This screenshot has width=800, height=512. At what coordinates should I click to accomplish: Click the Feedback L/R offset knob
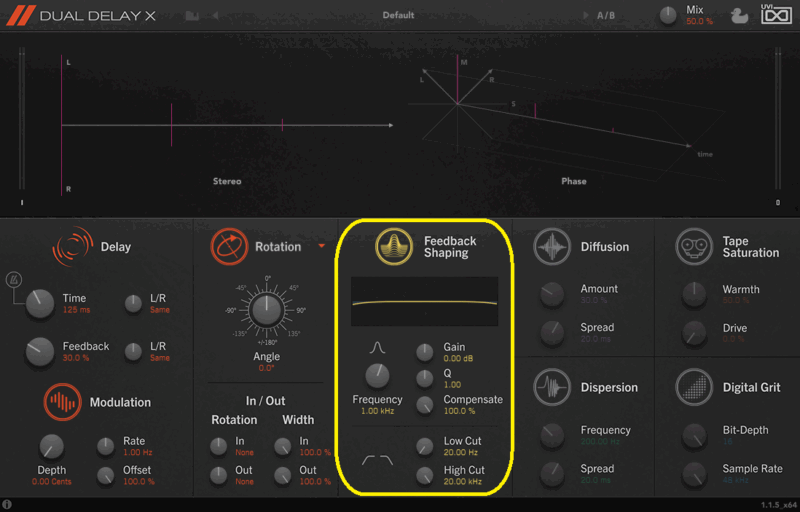pos(134,352)
